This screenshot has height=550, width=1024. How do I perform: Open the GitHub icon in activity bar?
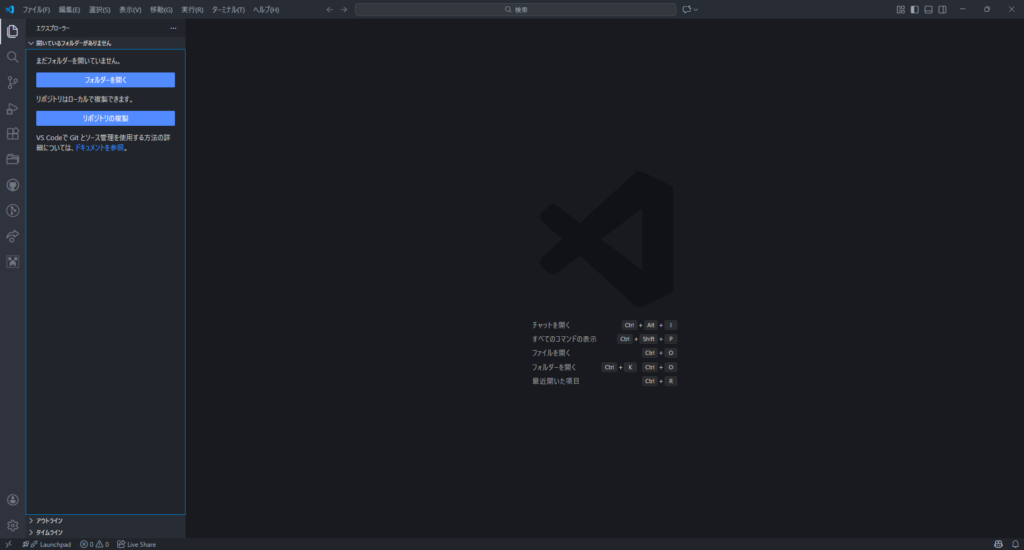tap(13, 185)
